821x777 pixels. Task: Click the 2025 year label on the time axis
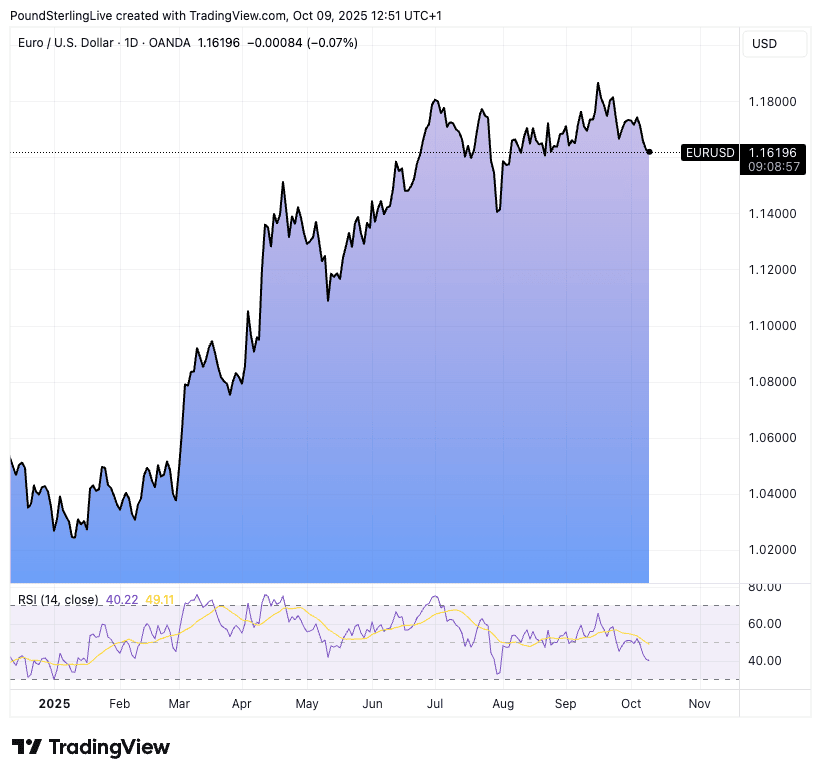click(x=54, y=704)
